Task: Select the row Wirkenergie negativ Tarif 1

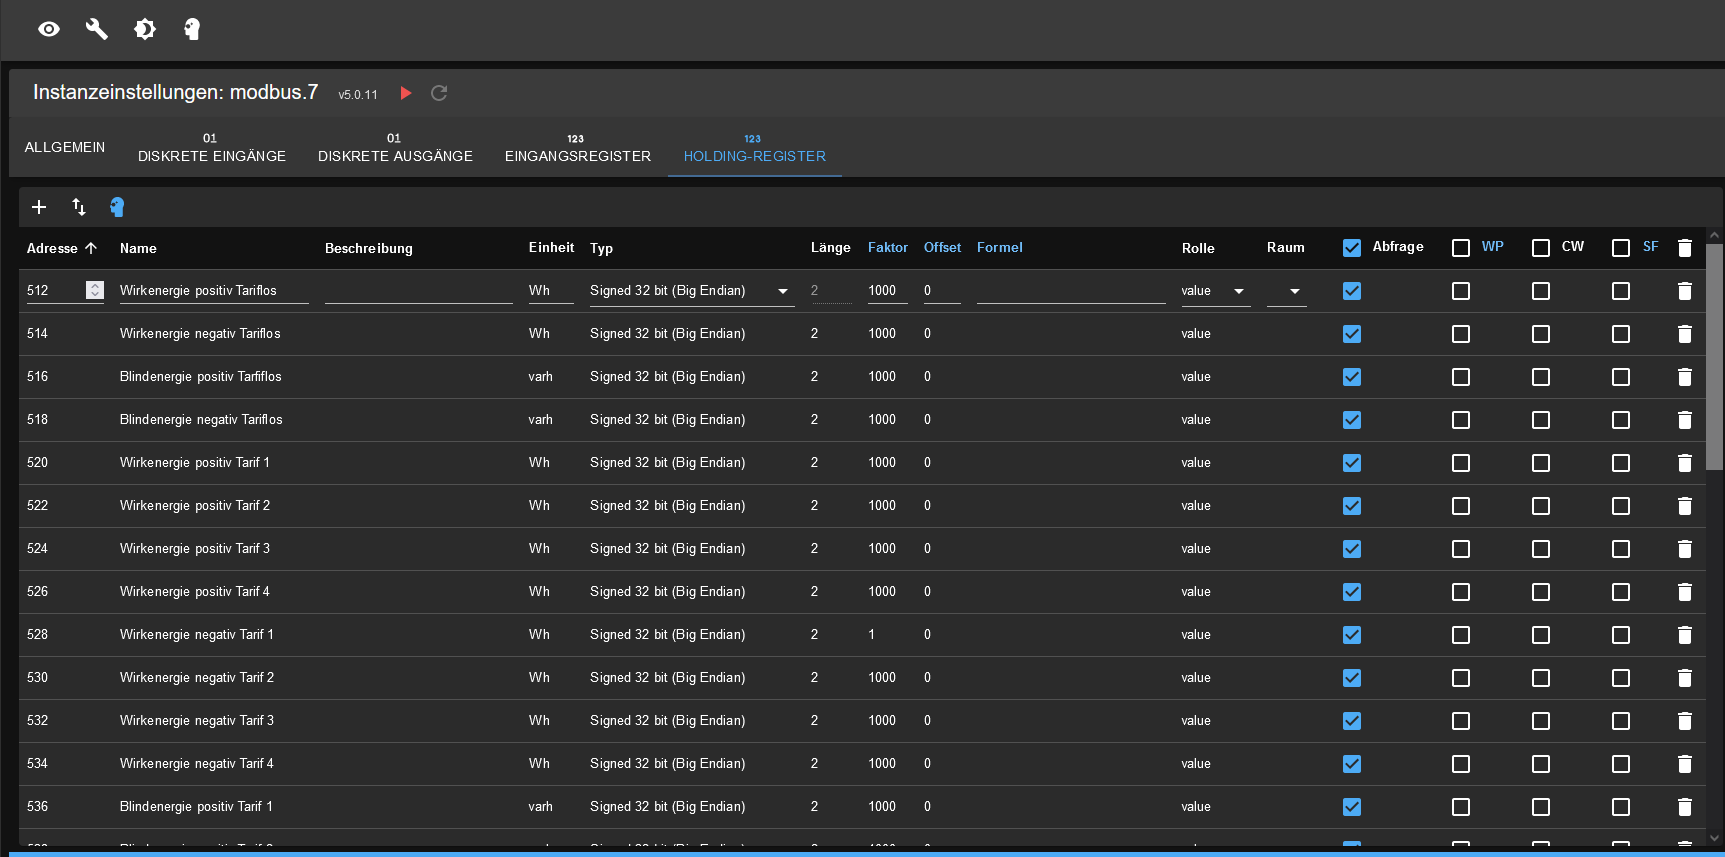Action: pyautogui.click(x=860, y=635)
